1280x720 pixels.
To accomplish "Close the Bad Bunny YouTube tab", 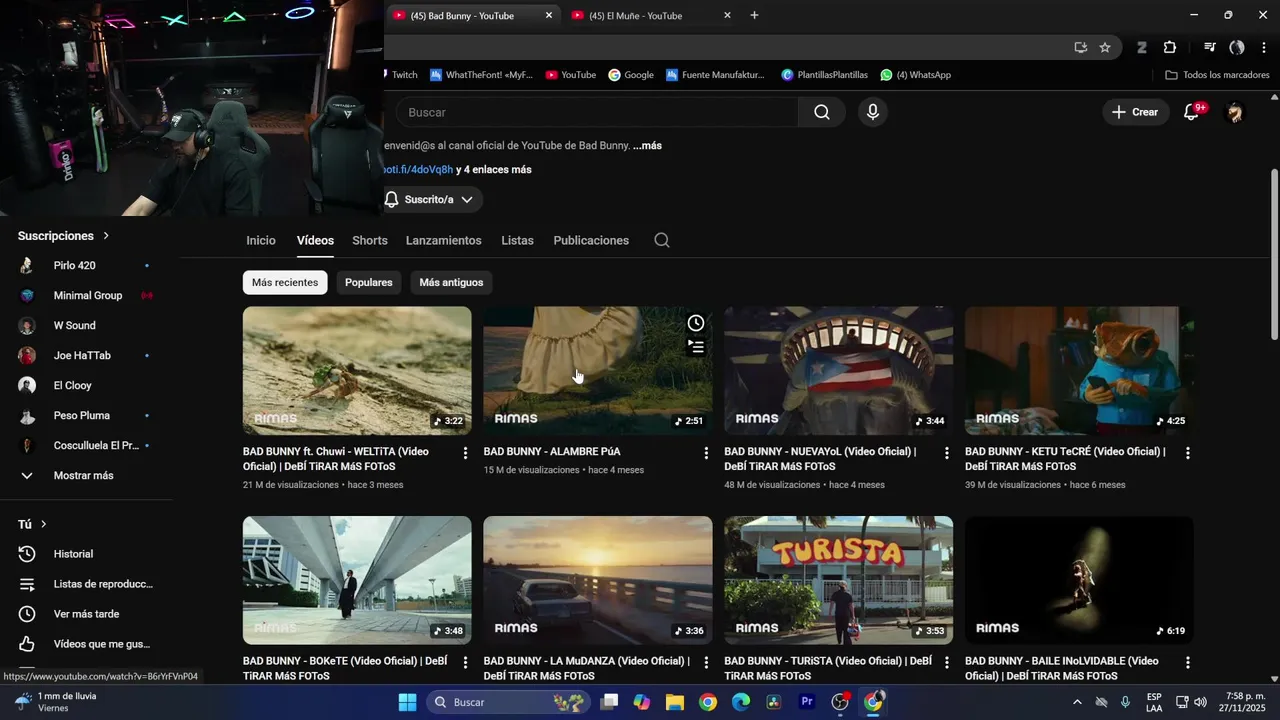I will pyautogui.click(x=548, y=15).
